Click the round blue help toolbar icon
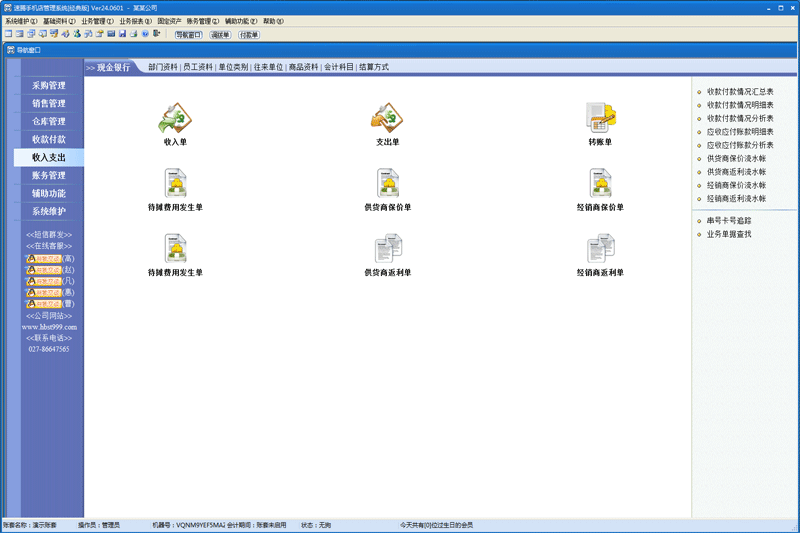This screenshot has width=800, height=533. tap(145, 34)
